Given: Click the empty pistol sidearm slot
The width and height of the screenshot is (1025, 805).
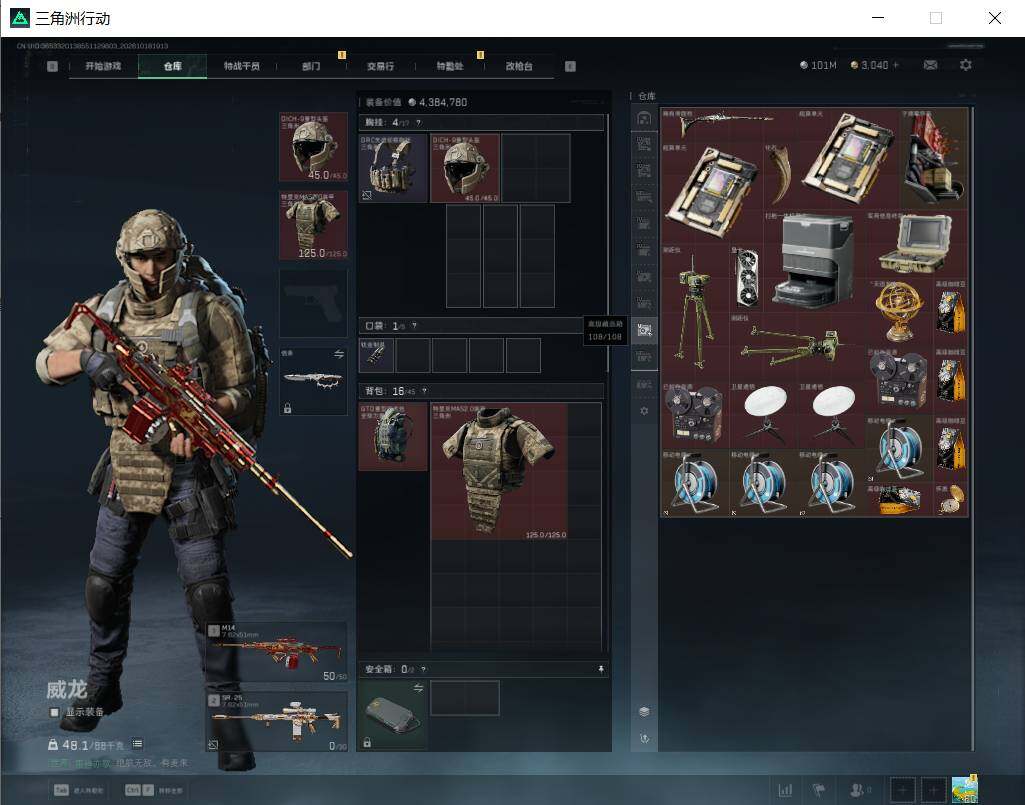Looking at the screenshot, I should [314, 303].
